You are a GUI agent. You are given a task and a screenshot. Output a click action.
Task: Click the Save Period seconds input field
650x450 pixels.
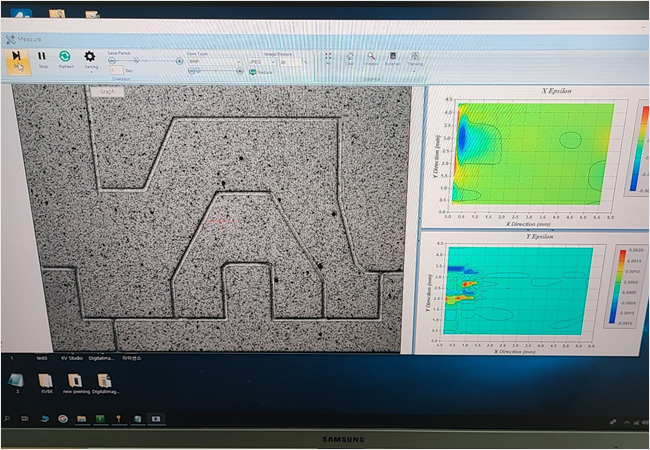116,71
